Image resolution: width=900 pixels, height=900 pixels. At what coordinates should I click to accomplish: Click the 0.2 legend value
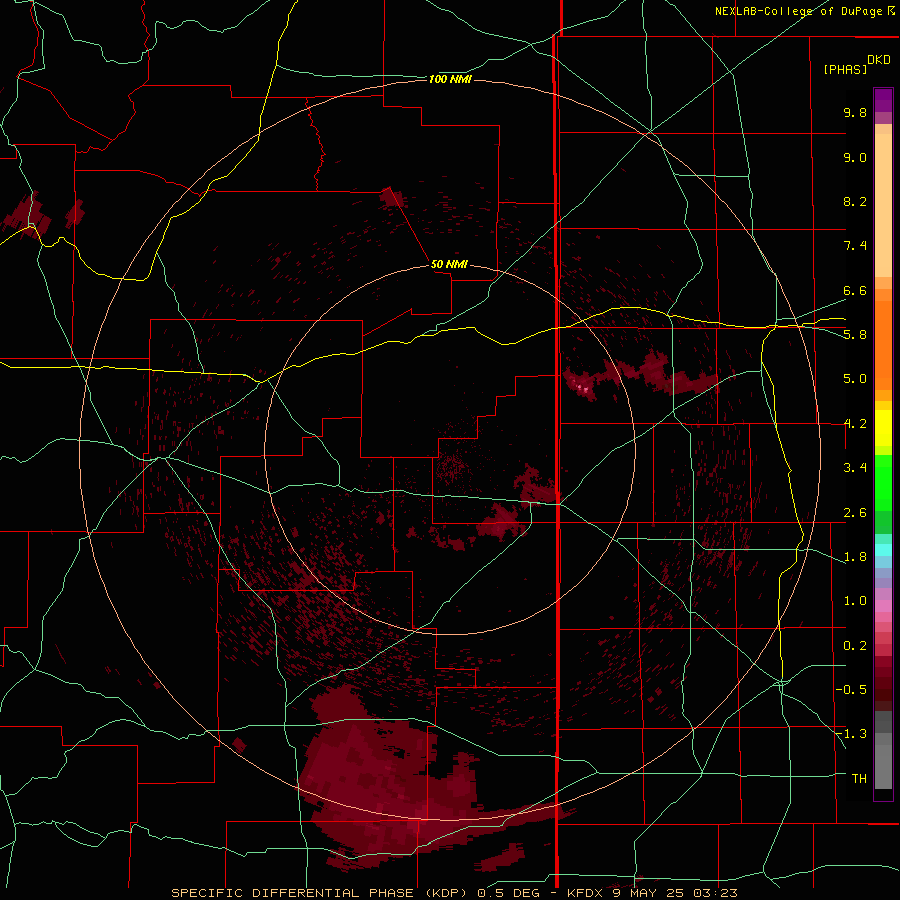click(x=855, y=645)
